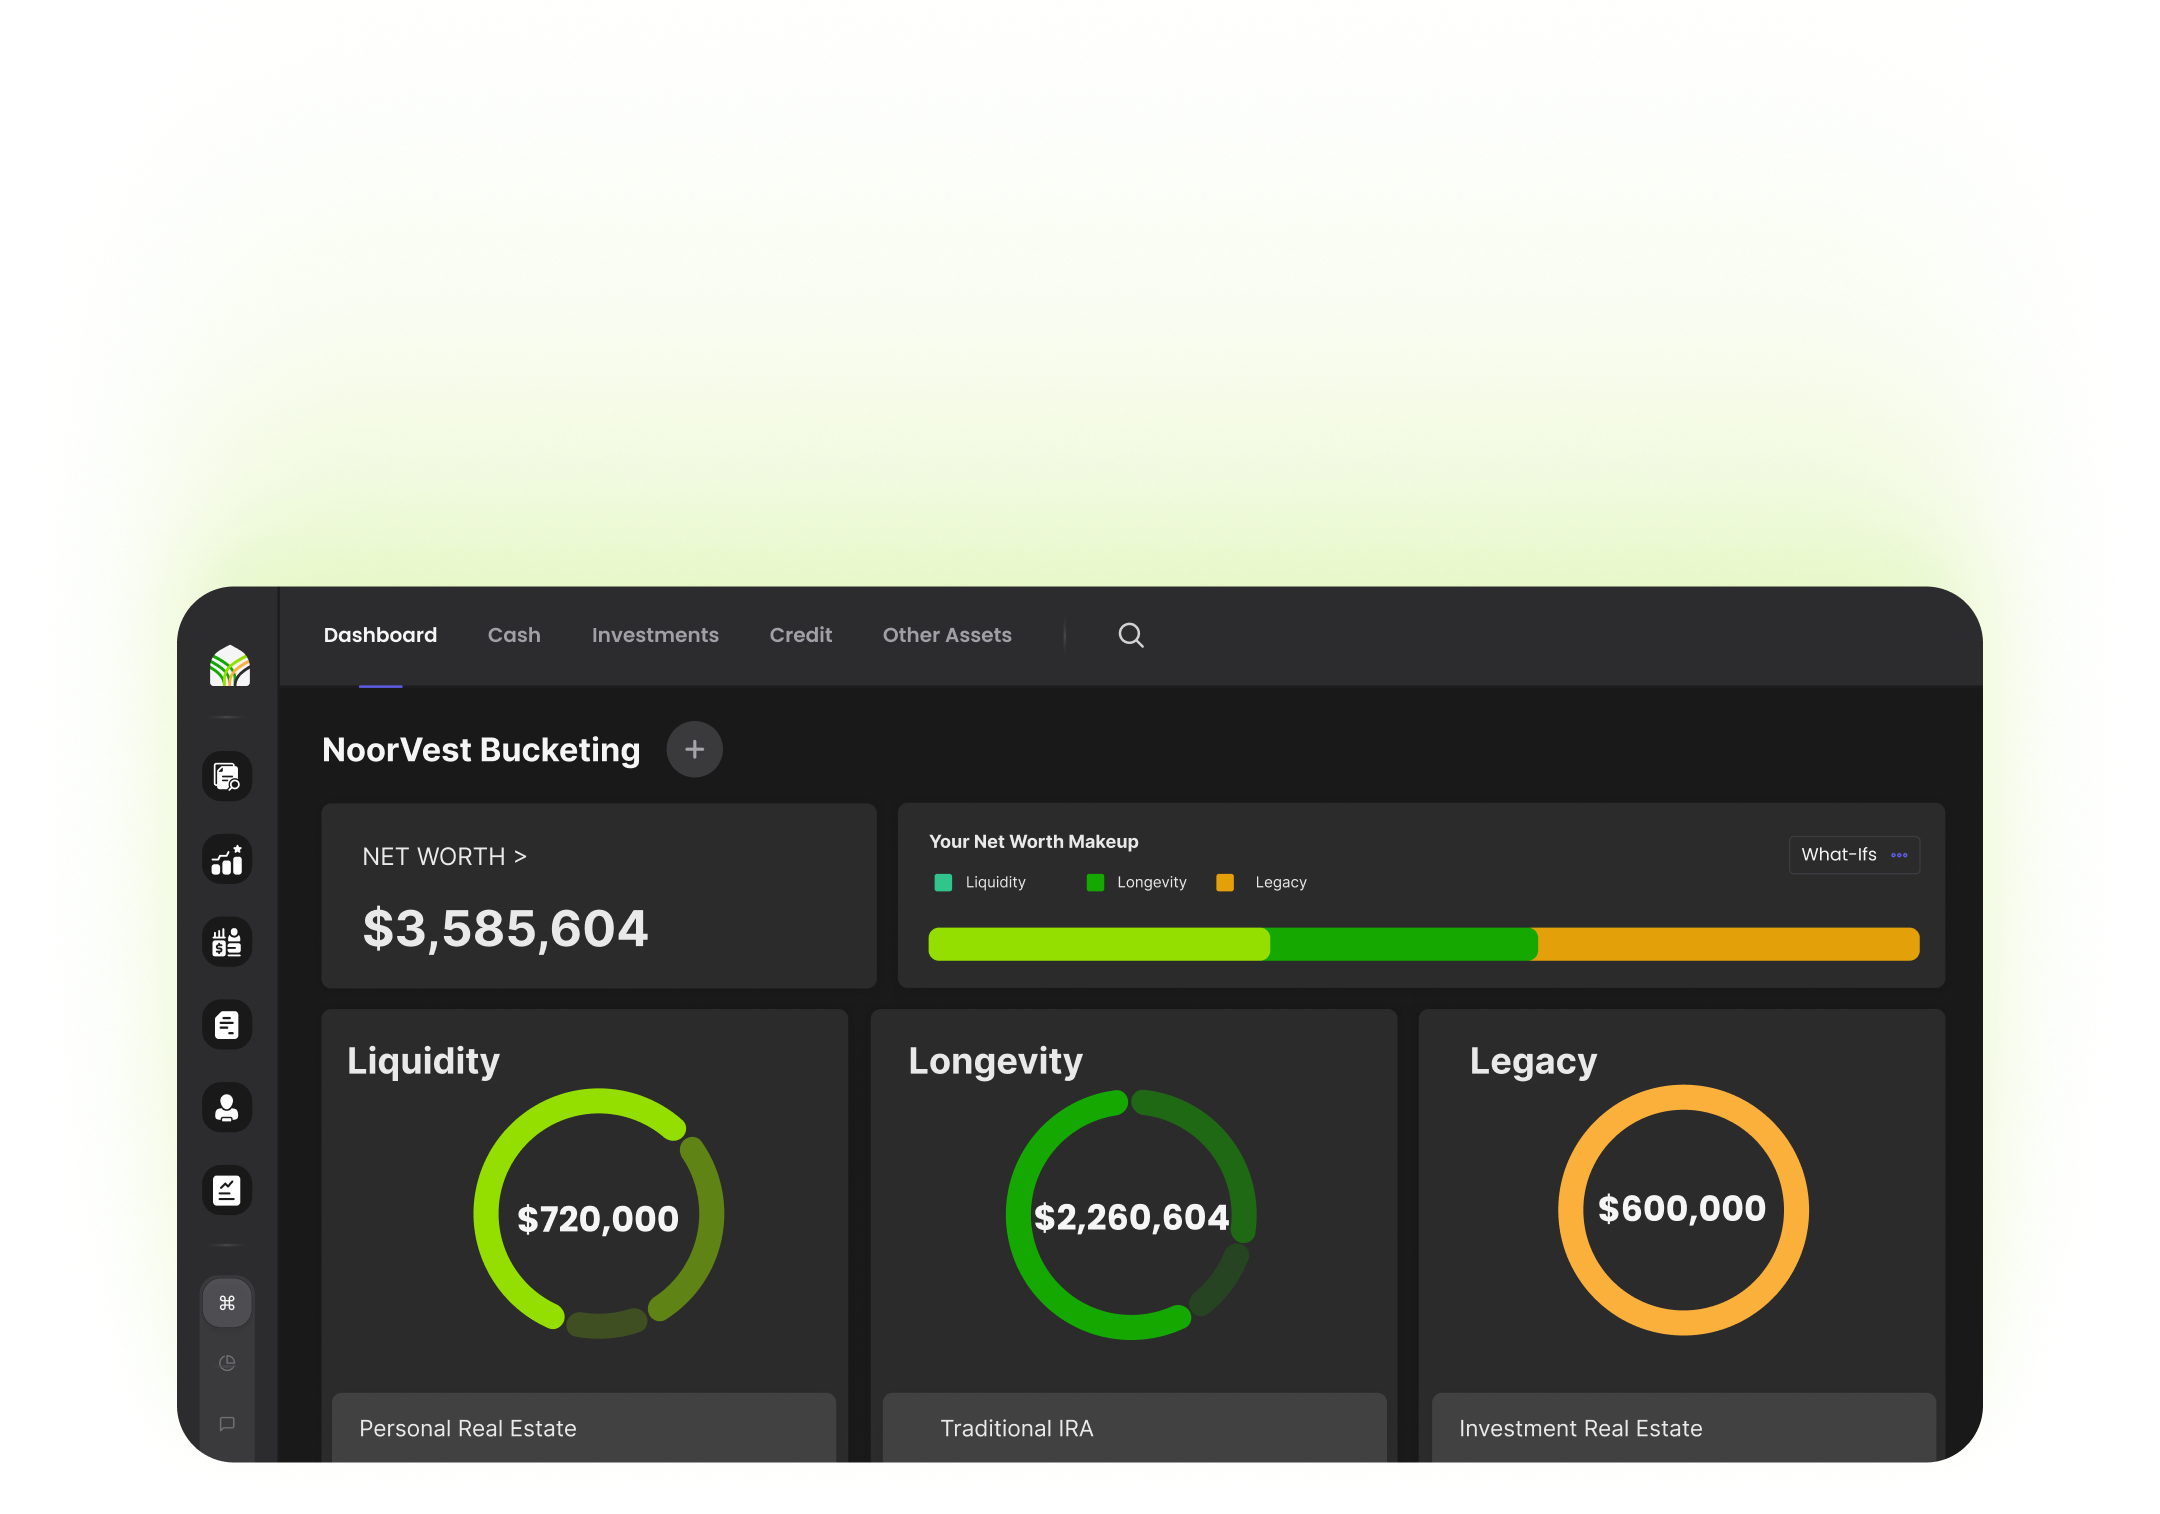Click the financial advisor dollar sidebar icon
2160x1514 pixels.
pos(227,942)
